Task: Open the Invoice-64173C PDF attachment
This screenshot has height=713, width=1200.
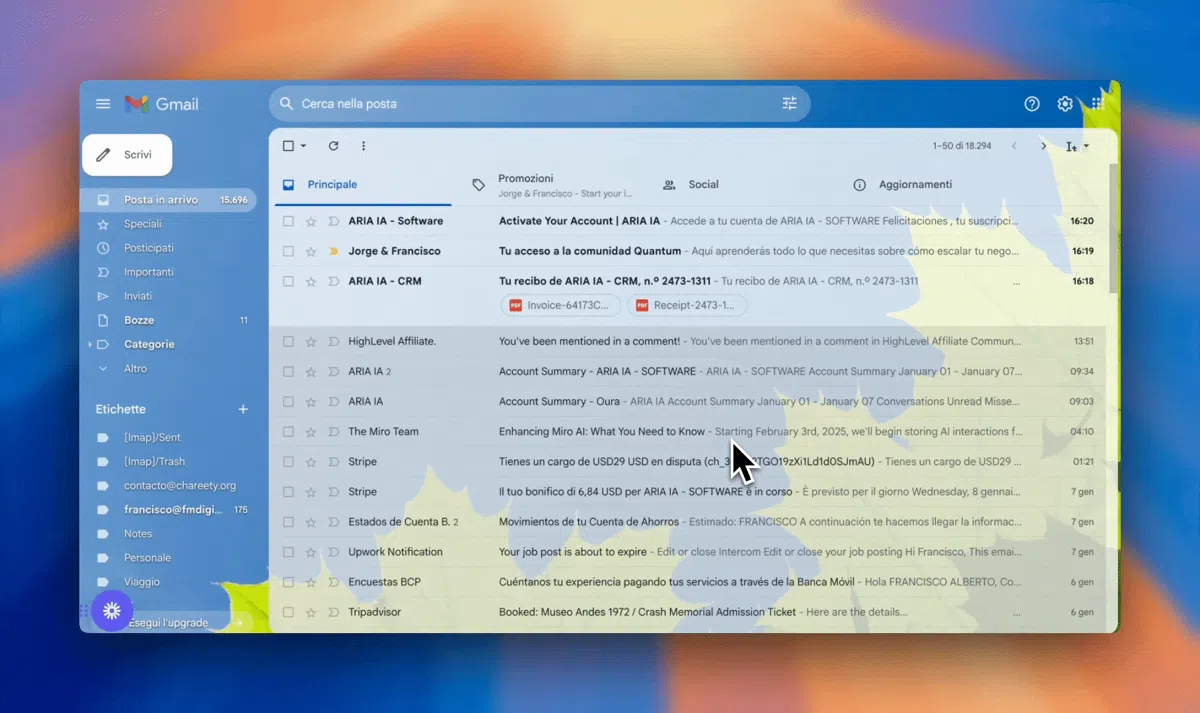Action: (560, 306)
